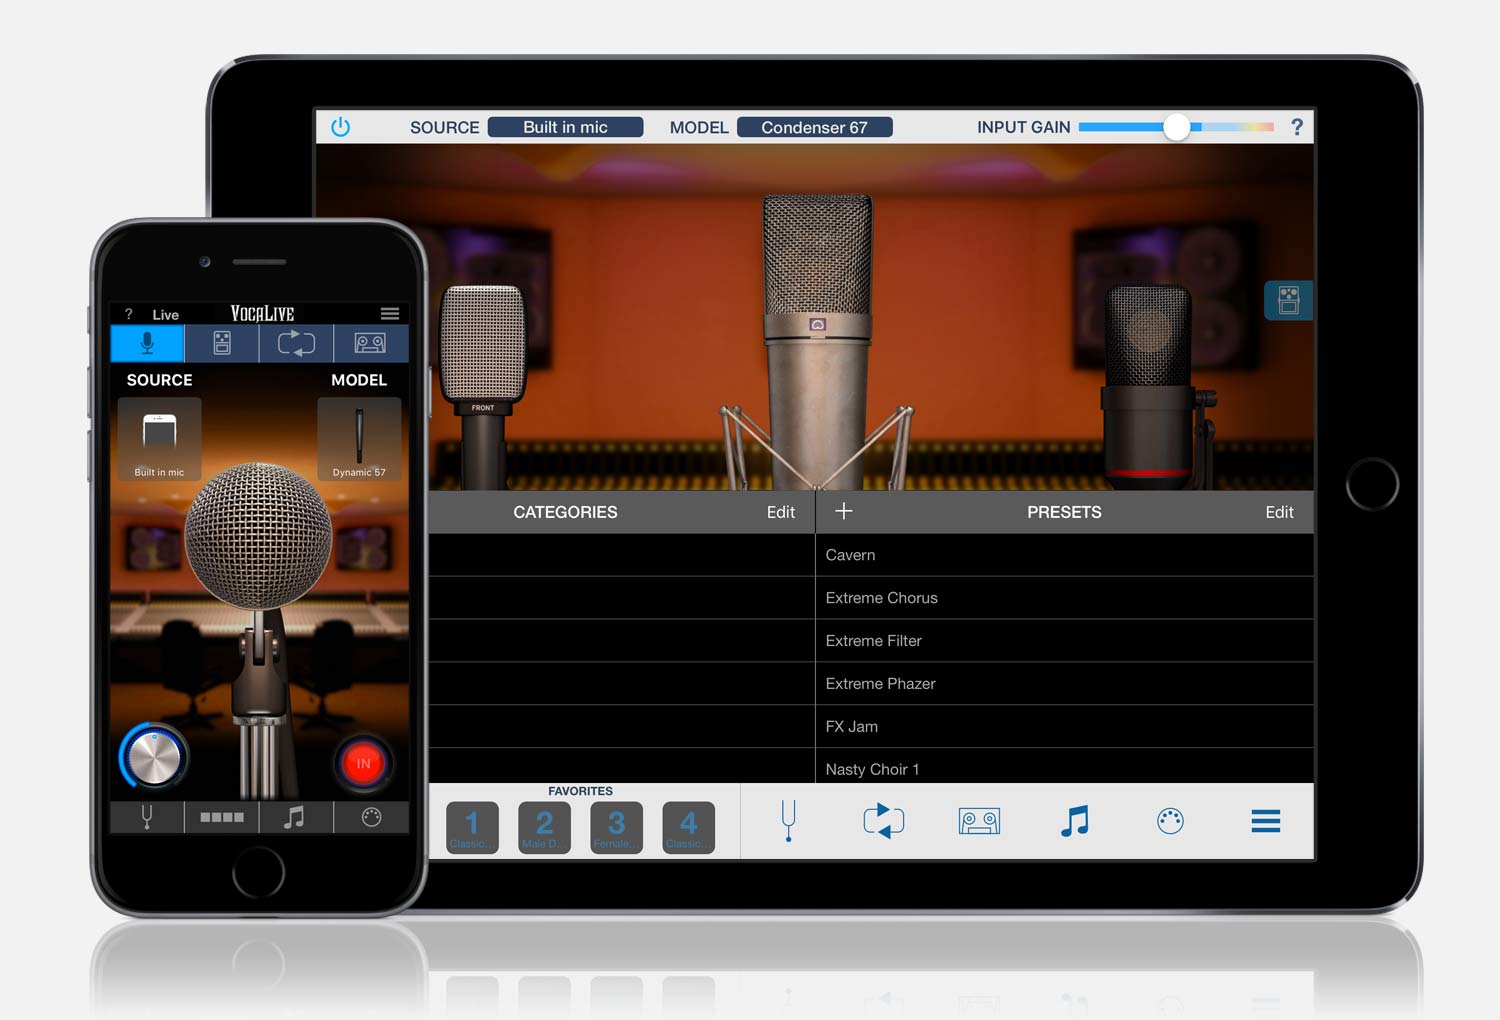Open the MIDI control icon
Viewport: 1500px width, 1020px height.
pyautogui.click(x=1170, y=821)
